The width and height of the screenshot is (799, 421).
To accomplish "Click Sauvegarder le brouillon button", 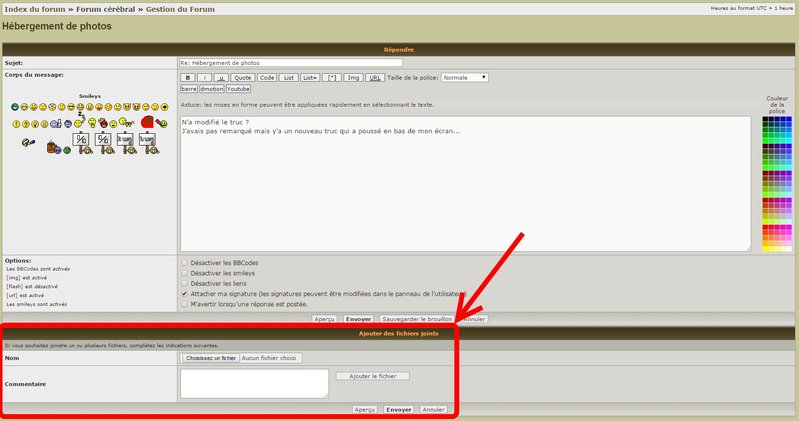I will 417,319.
